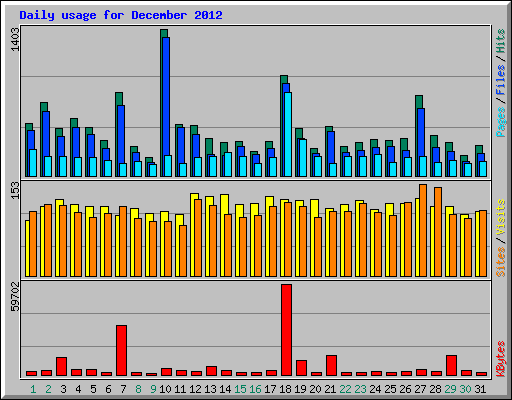Click the day 10 axis label
This screenshot has height=400, width=512.
tap(165, 389)
